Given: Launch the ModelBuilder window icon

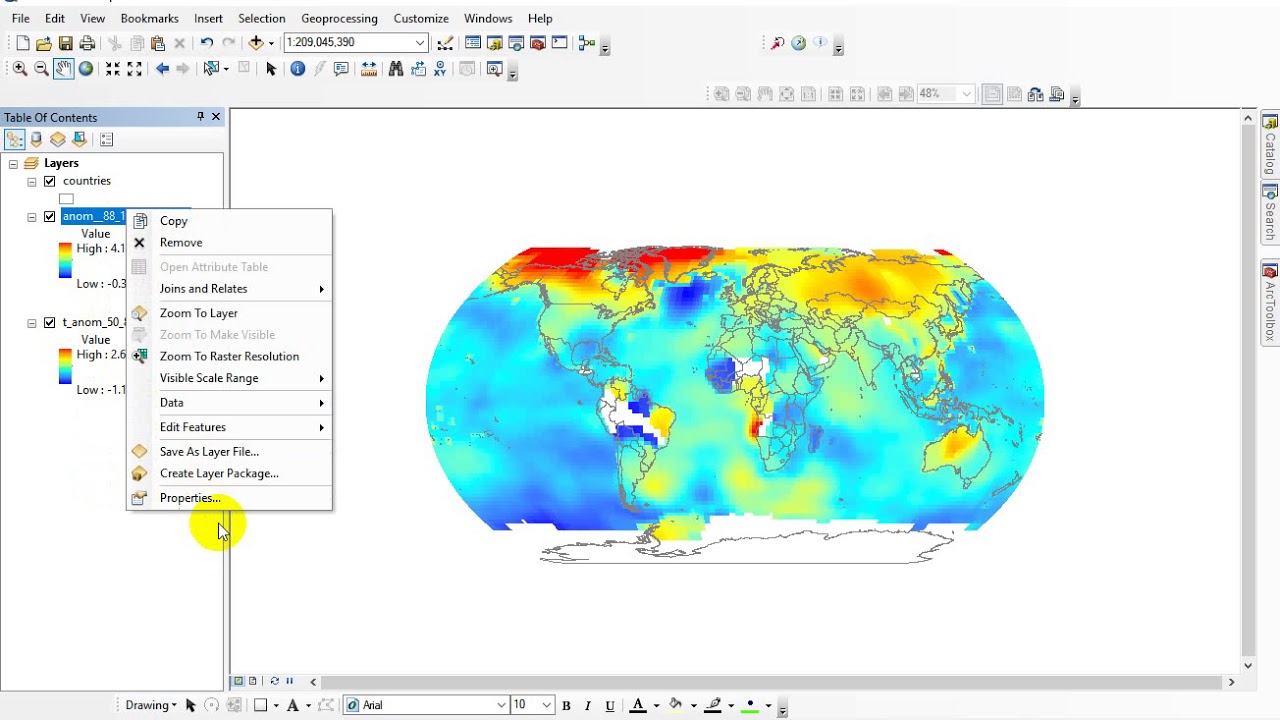Looking at the screenshot, I should click(x=587, y=43).
